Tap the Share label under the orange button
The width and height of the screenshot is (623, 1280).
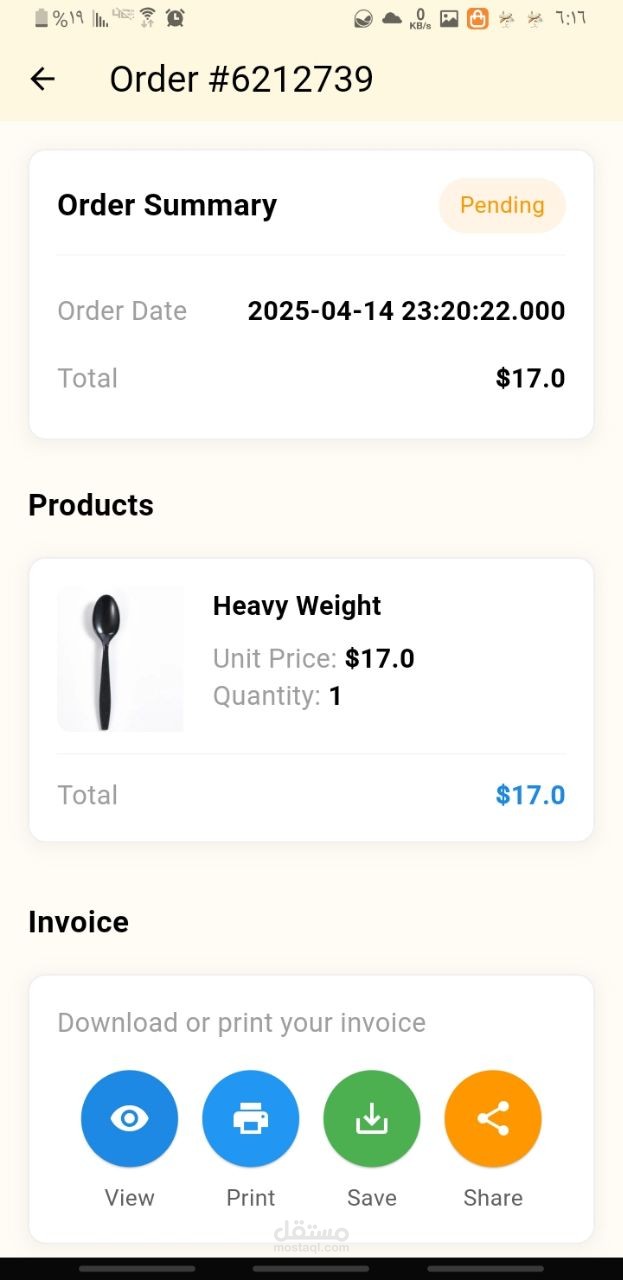[x=493, y=1197]
